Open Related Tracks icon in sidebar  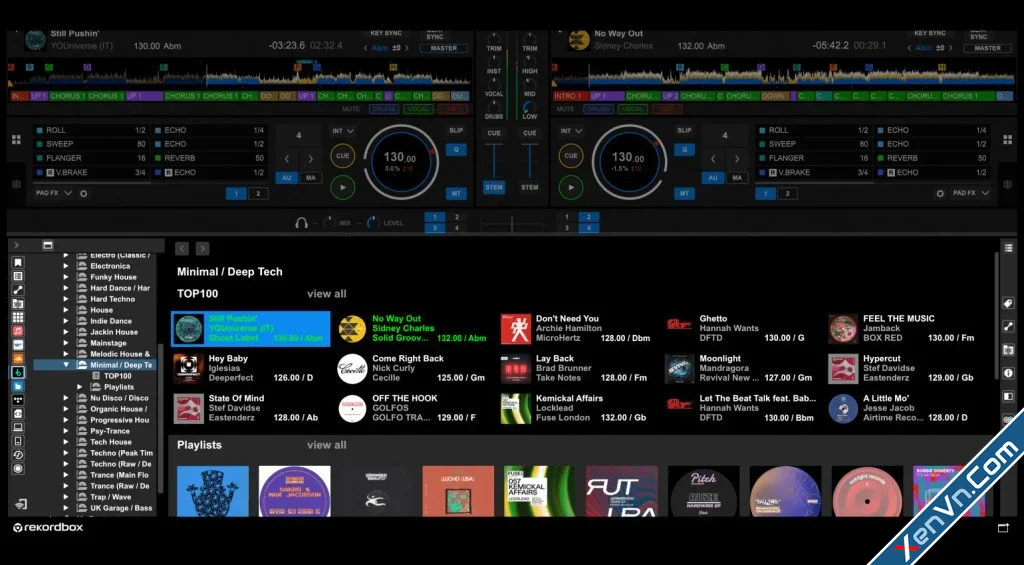pos(18,290)
